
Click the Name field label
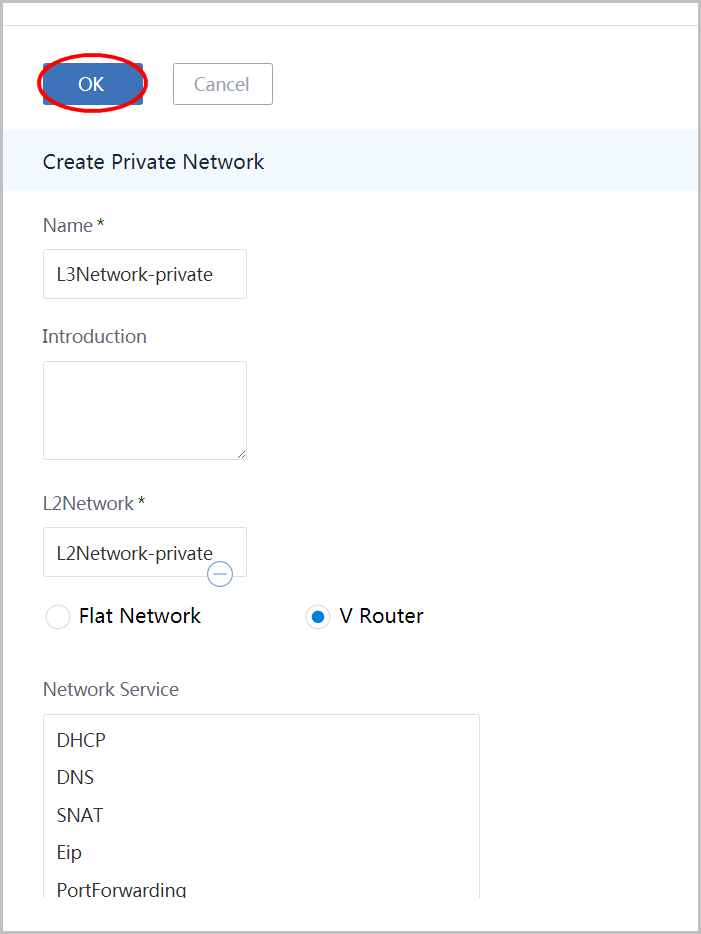point(68,225)
